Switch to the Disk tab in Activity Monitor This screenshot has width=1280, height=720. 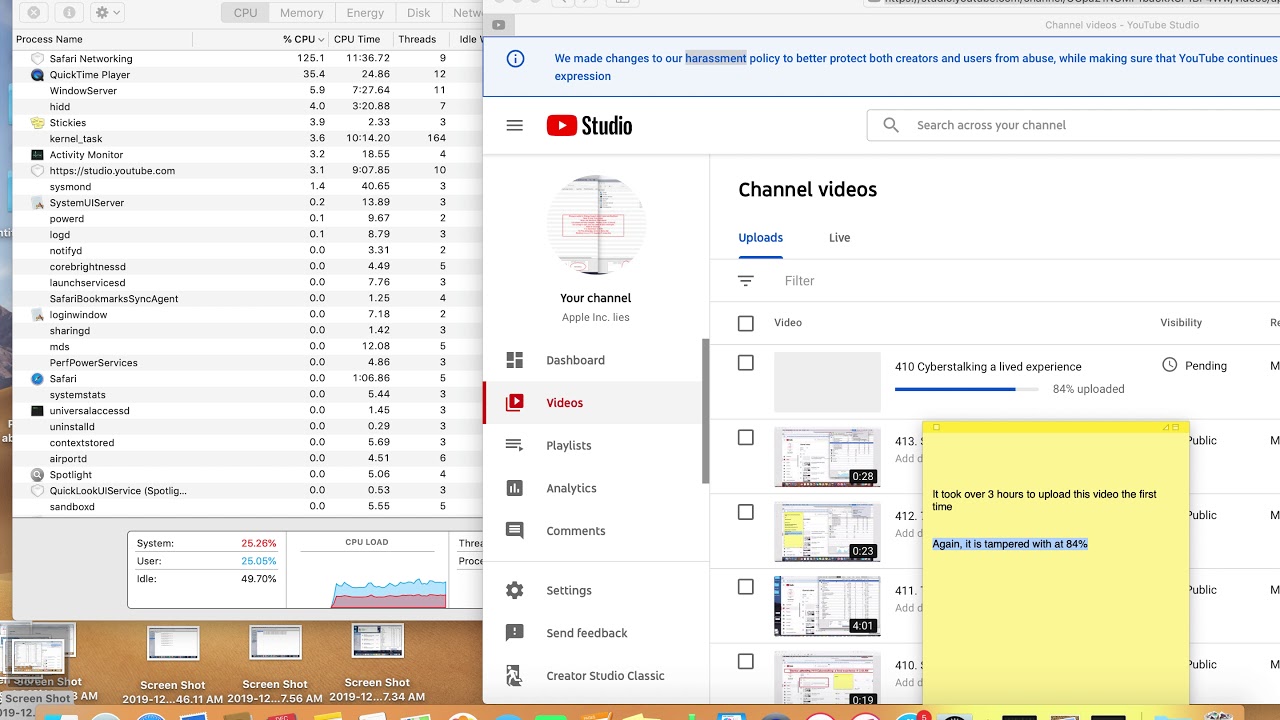pos(419,13)
